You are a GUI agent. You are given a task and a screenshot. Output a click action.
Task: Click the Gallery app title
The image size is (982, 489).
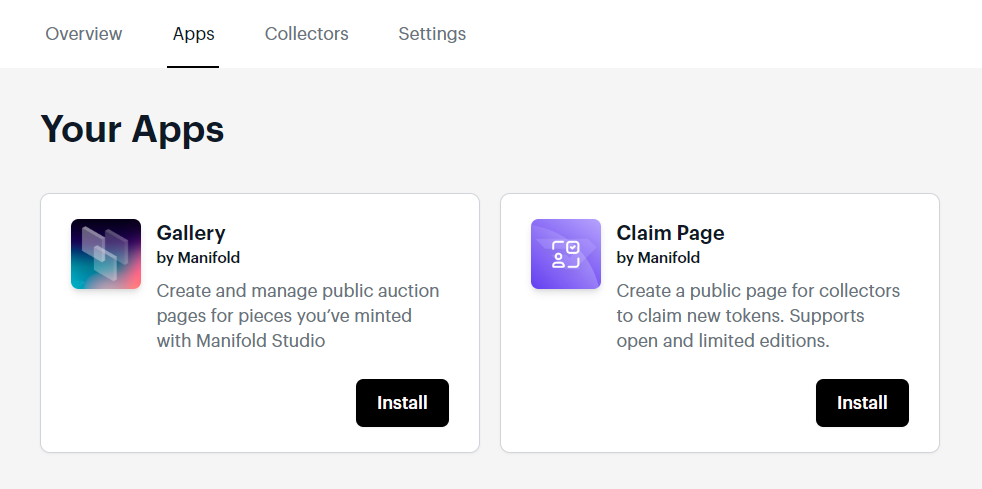tap(191, 233)
